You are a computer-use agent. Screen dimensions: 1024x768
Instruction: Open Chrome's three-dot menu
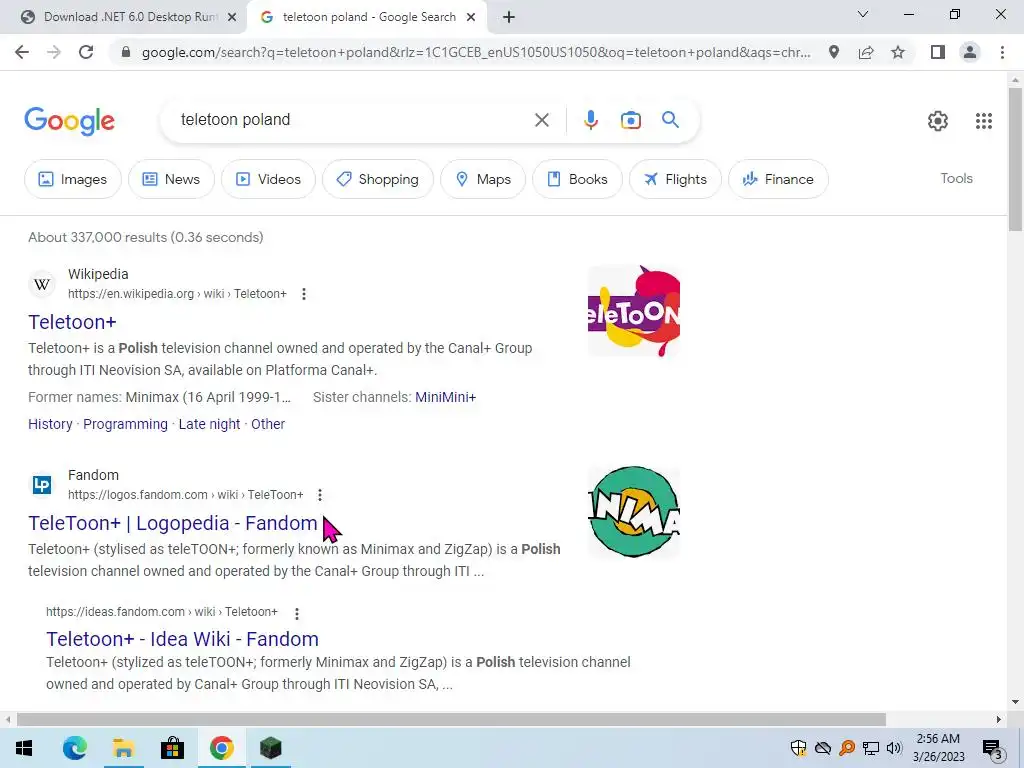tap(1002, 52)
